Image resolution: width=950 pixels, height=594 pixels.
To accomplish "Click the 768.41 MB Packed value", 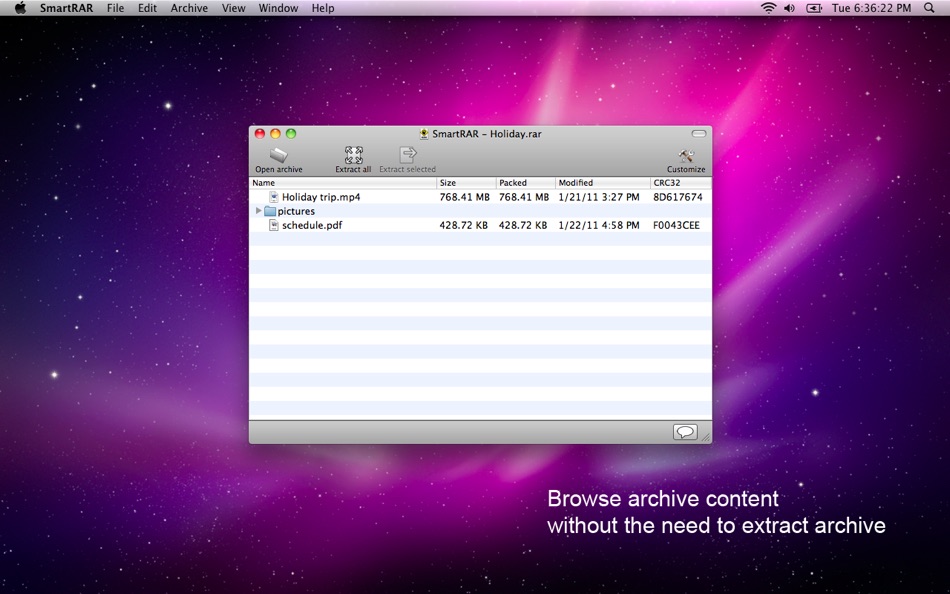I will (524, 197).
